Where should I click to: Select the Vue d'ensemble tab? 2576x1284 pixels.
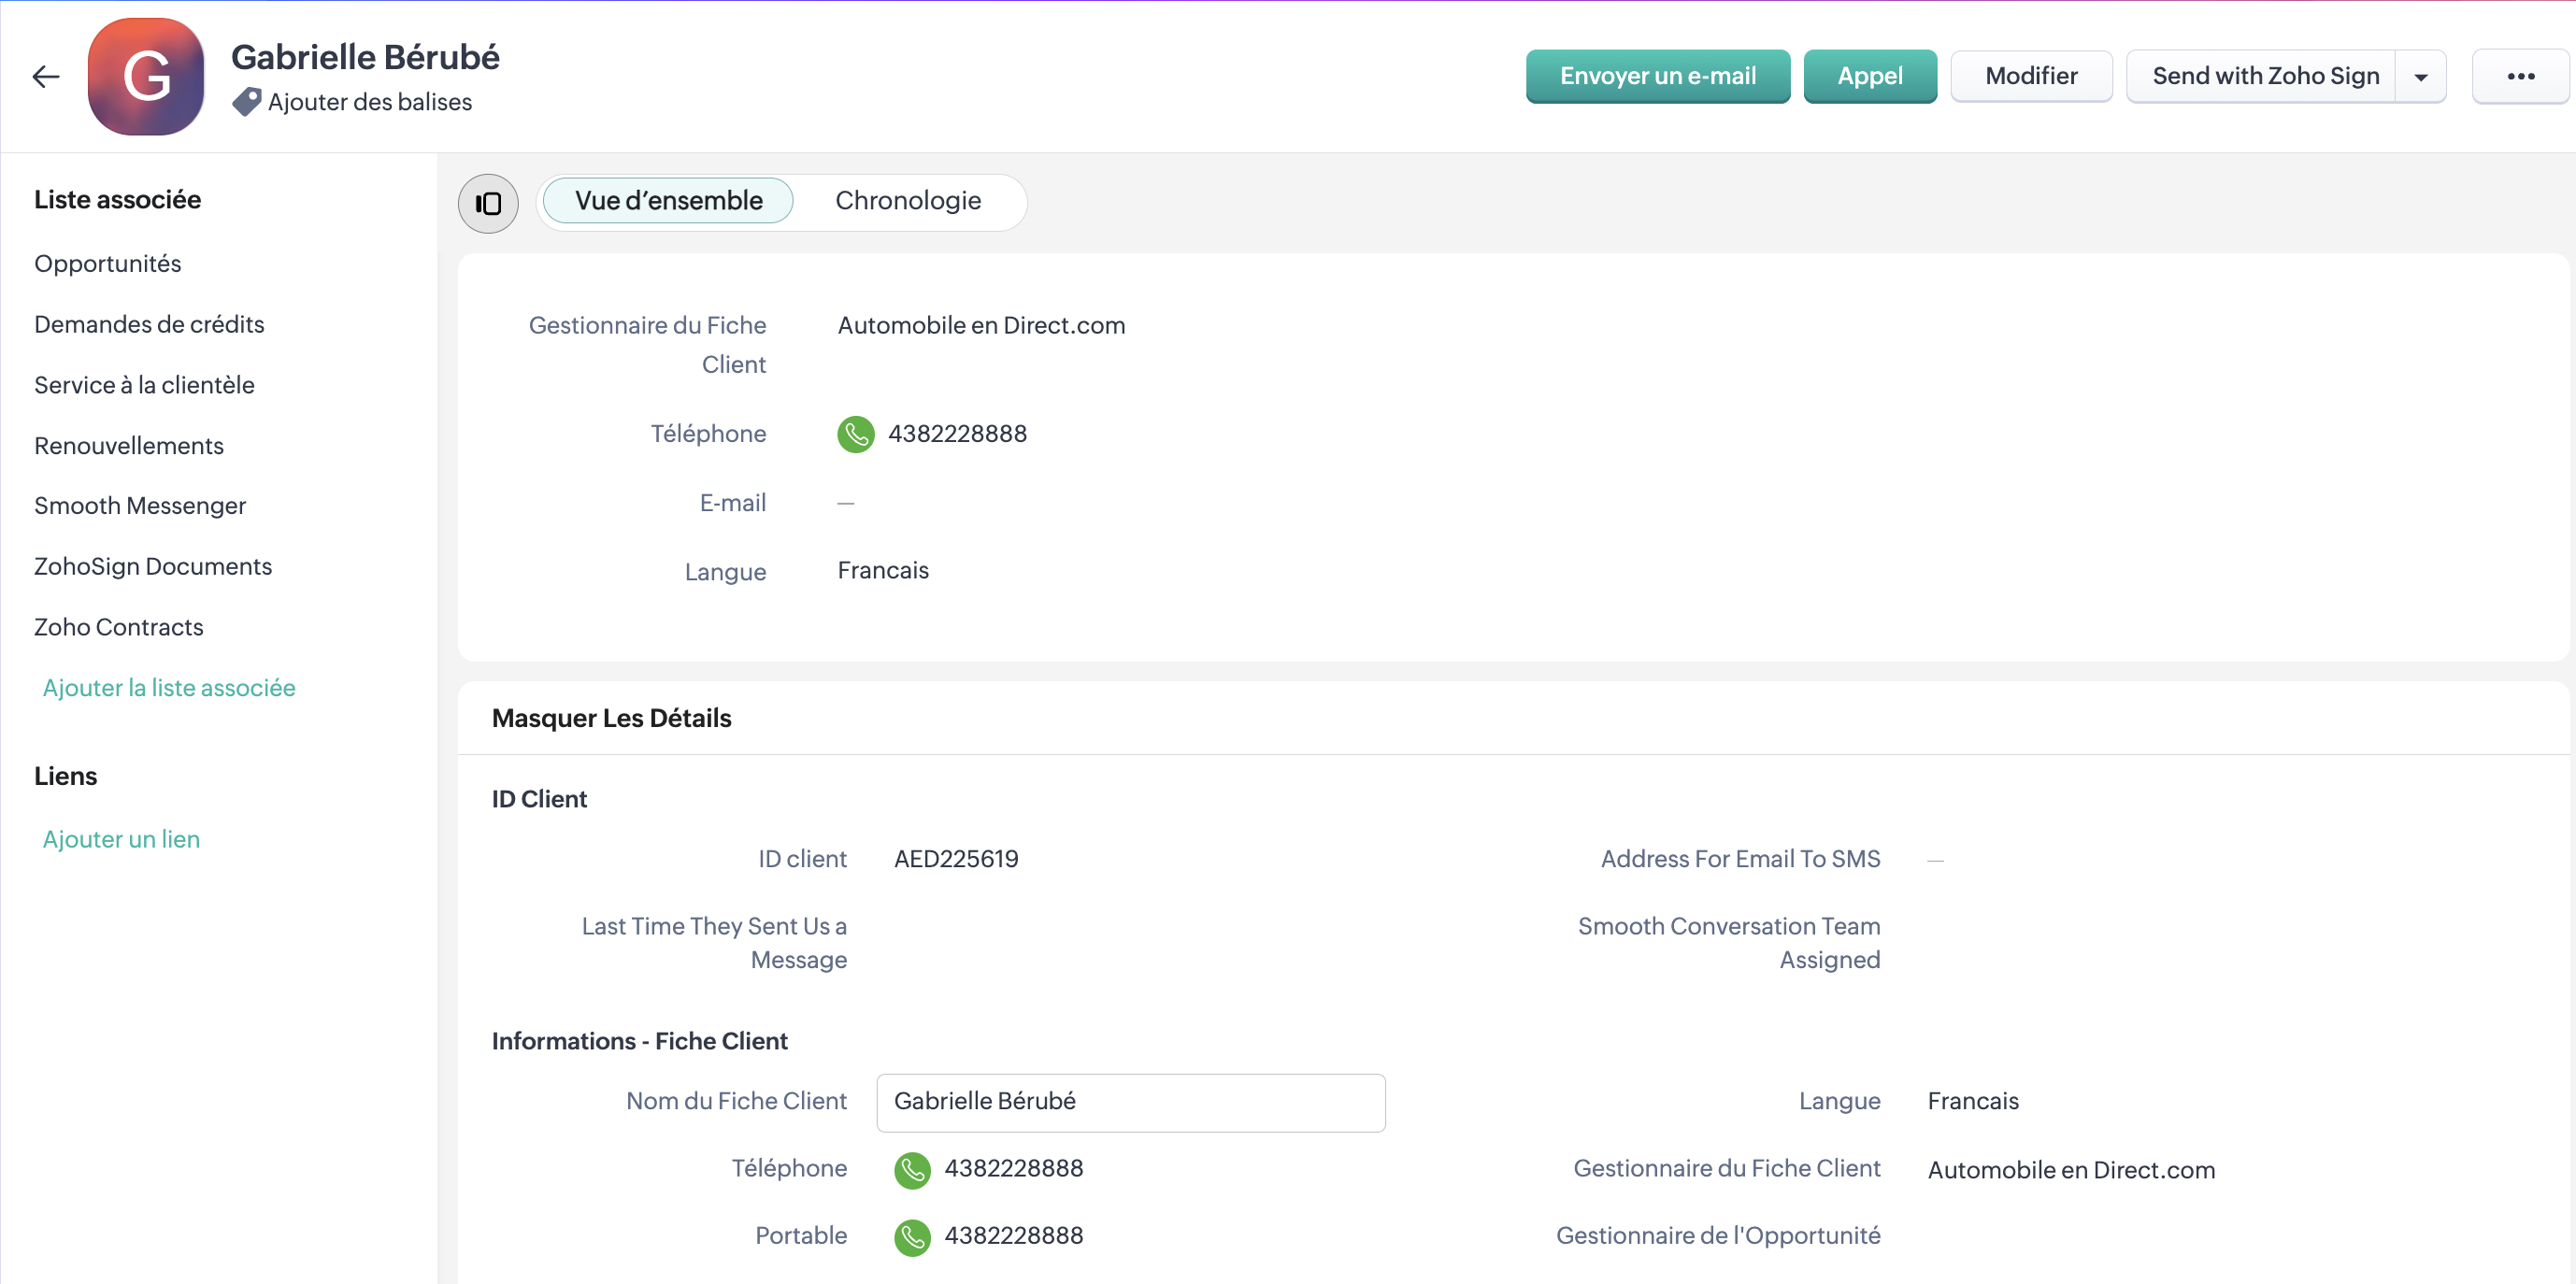[x=668, y=201]
